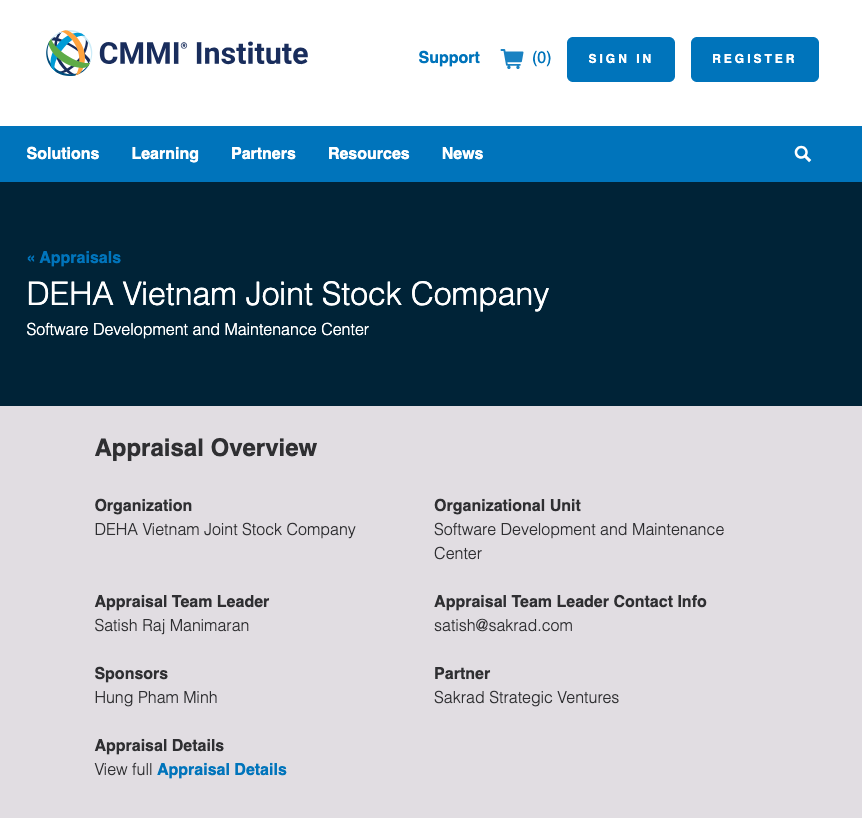Click the partner Sakrad Strategic Ventures
The height and width of the screenshot is (818, 862).
527,697
